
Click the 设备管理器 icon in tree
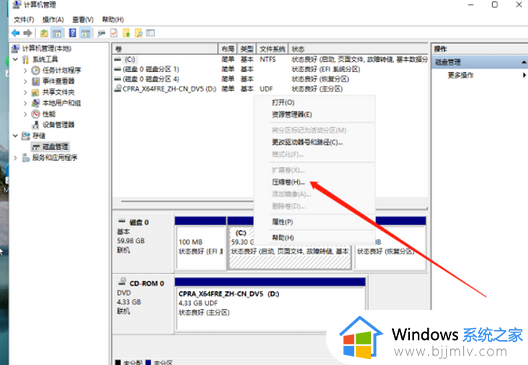(x=35, y=125)
